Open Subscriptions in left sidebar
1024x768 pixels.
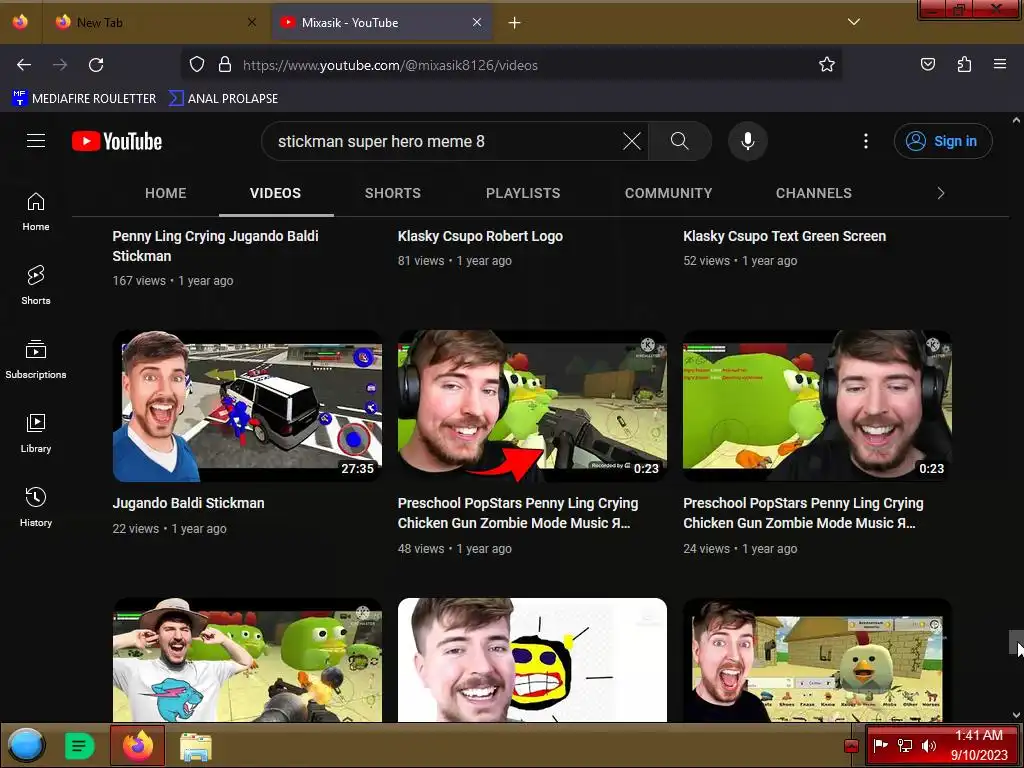click(x=36, y=359)
